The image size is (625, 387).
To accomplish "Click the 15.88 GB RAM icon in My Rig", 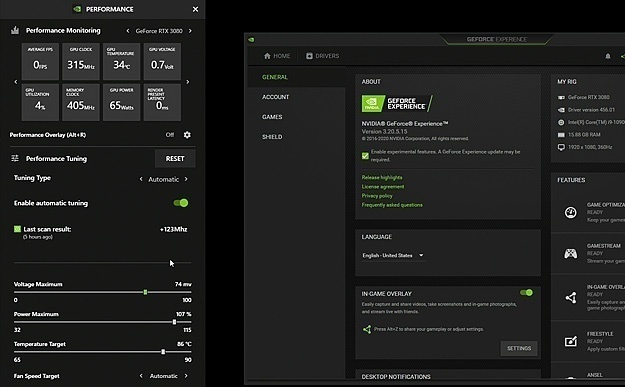I will click(x=561, y=135).
